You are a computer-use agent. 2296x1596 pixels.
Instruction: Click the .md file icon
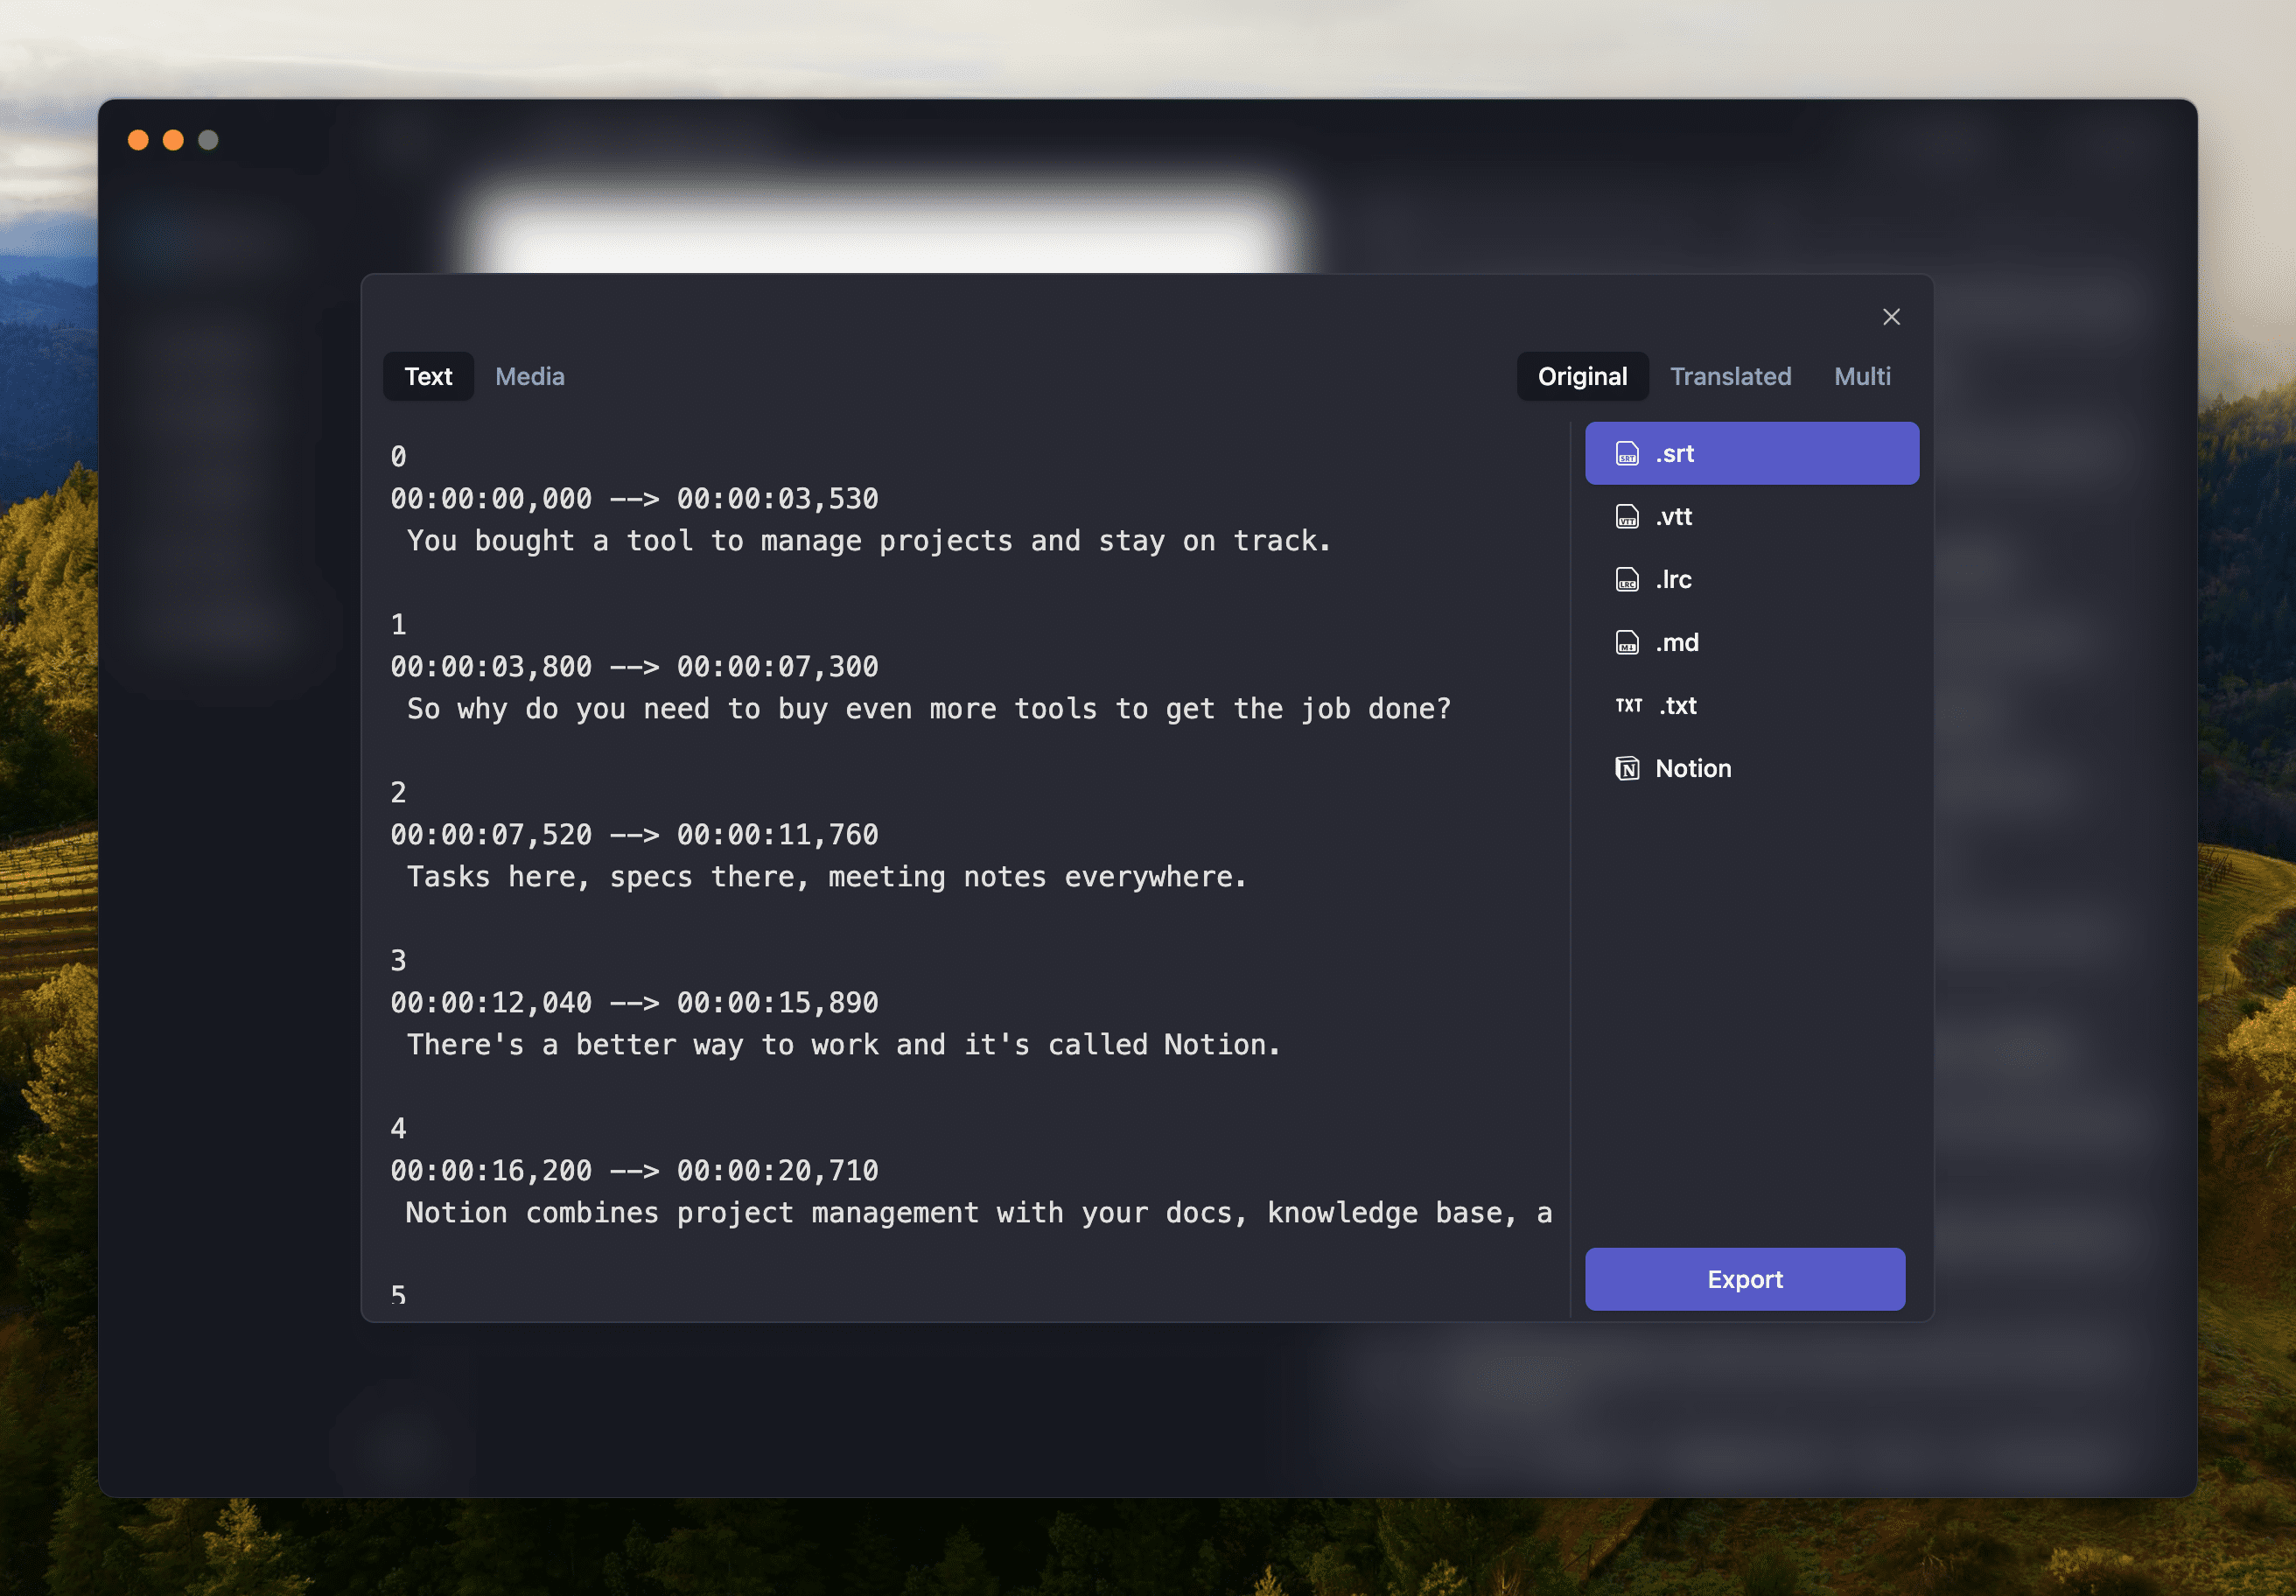[x=1627, y=643]
